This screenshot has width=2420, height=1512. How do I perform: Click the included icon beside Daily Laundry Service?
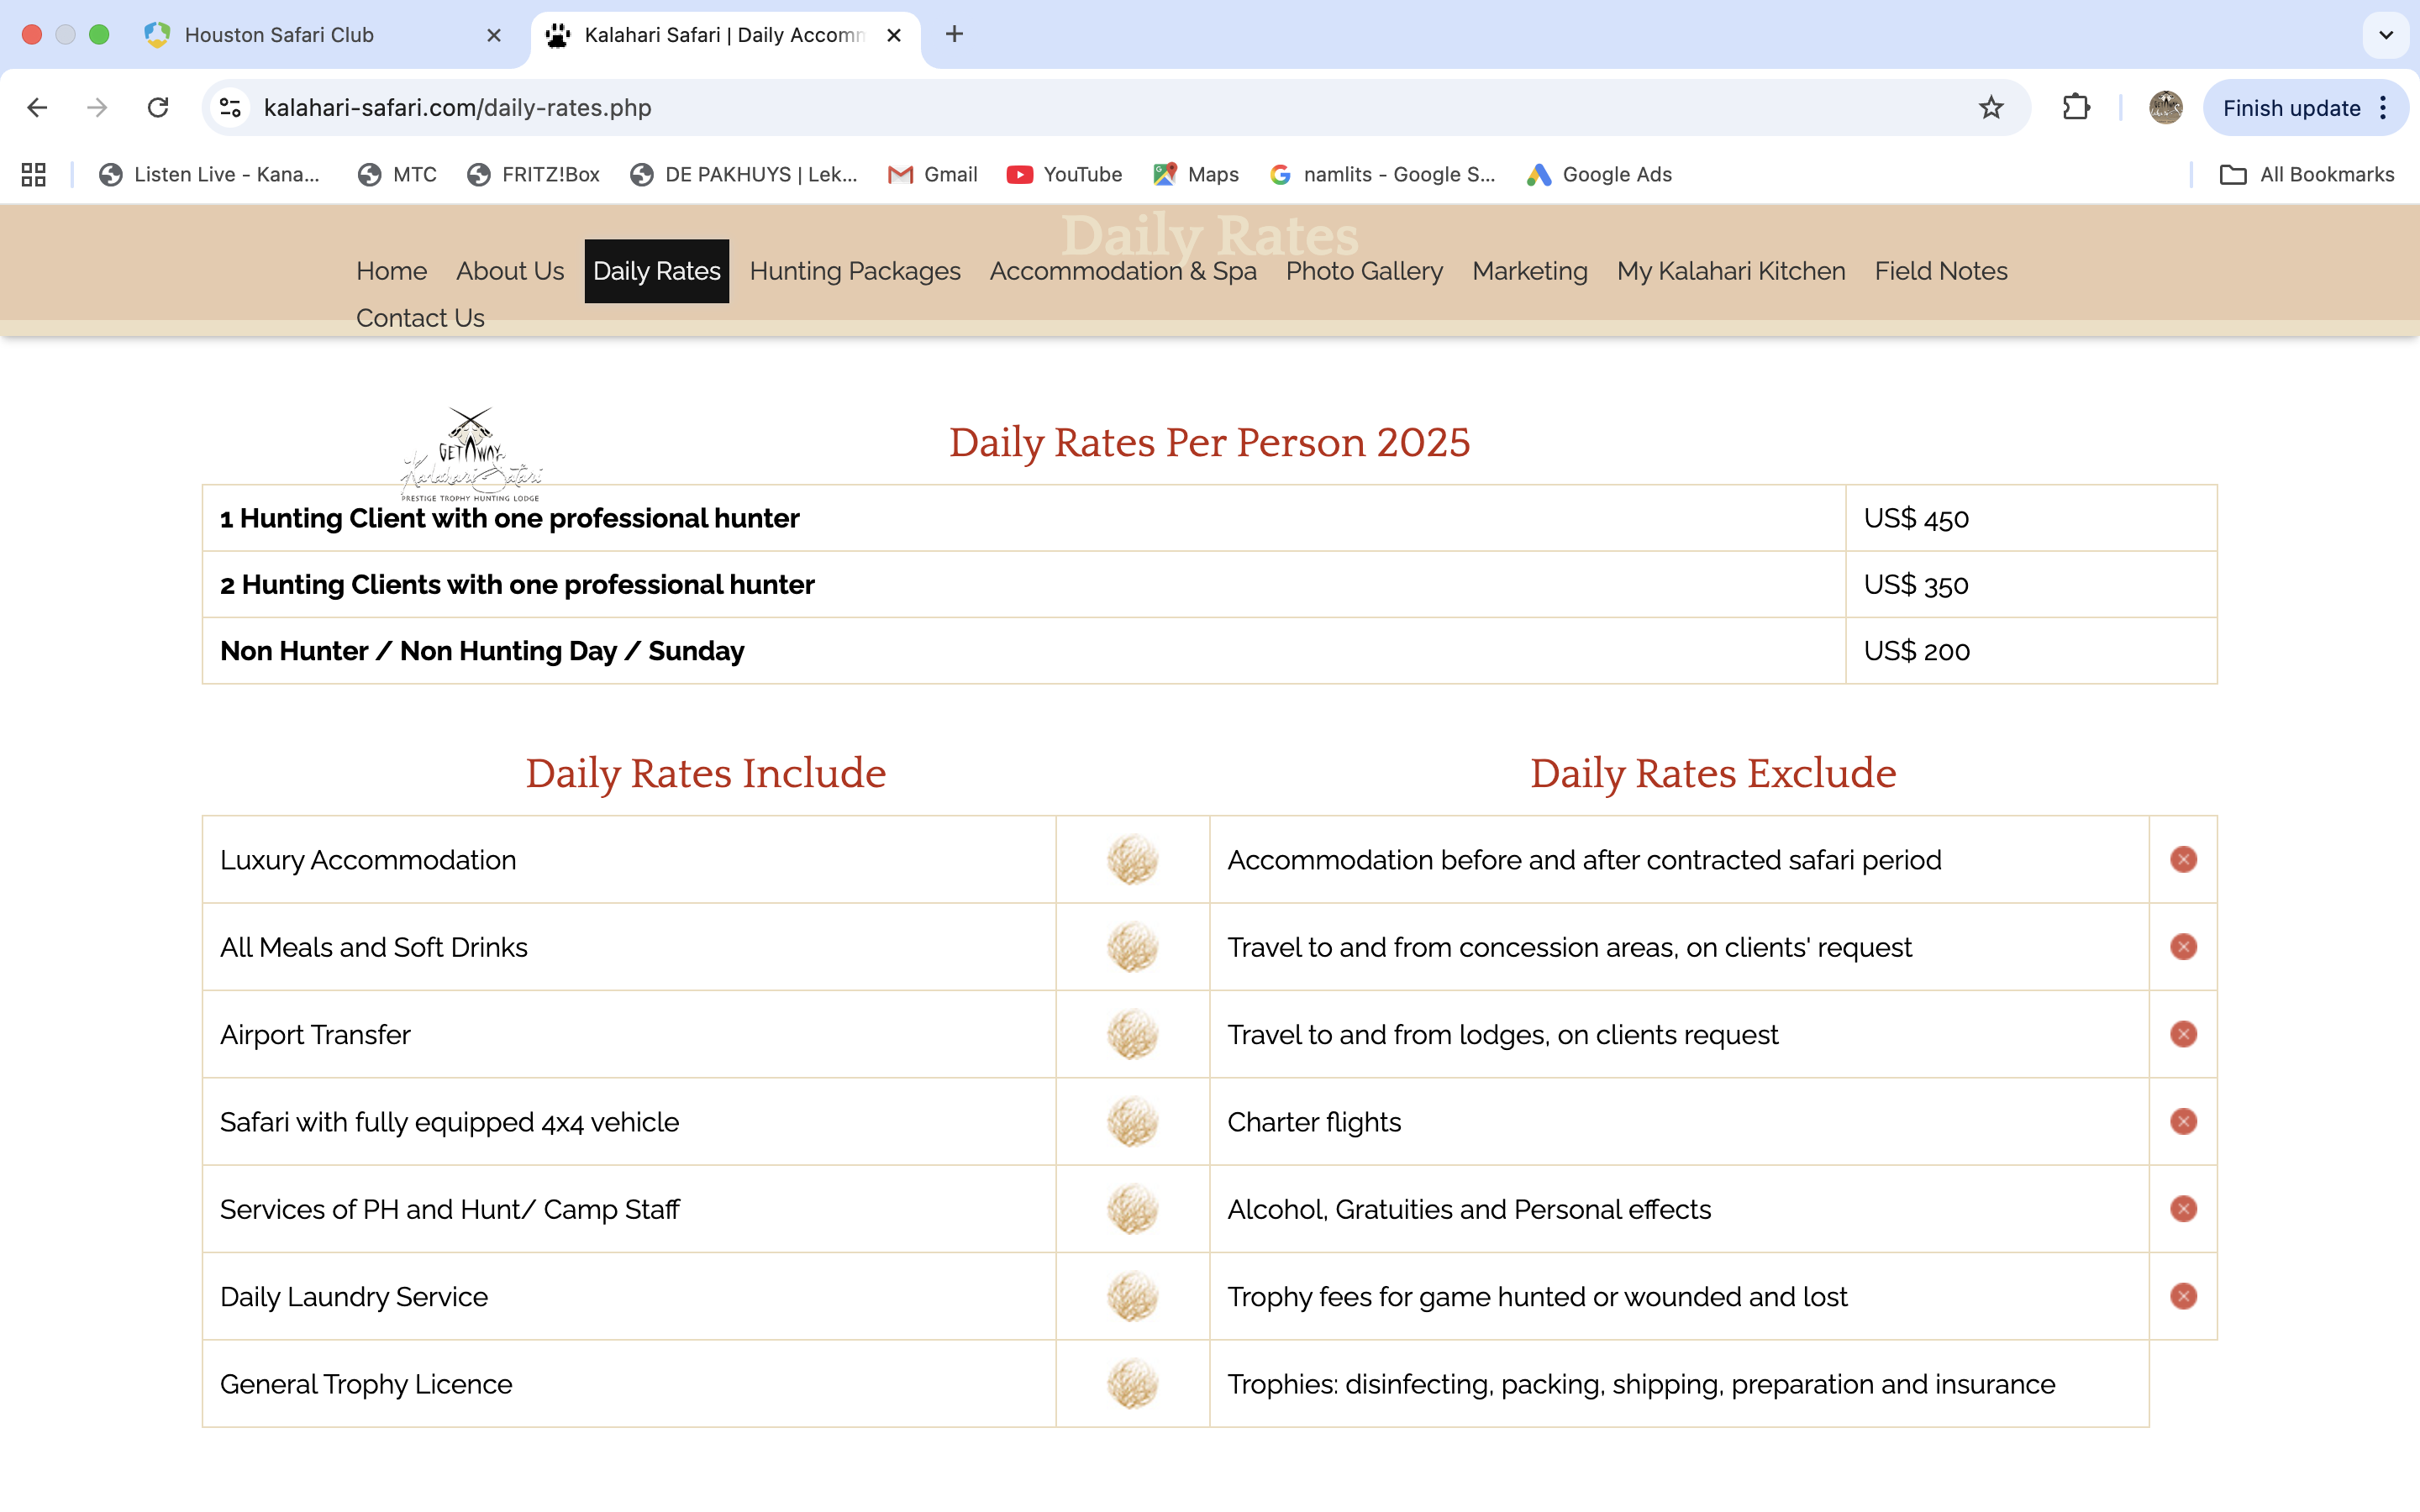(1132, 1296)
